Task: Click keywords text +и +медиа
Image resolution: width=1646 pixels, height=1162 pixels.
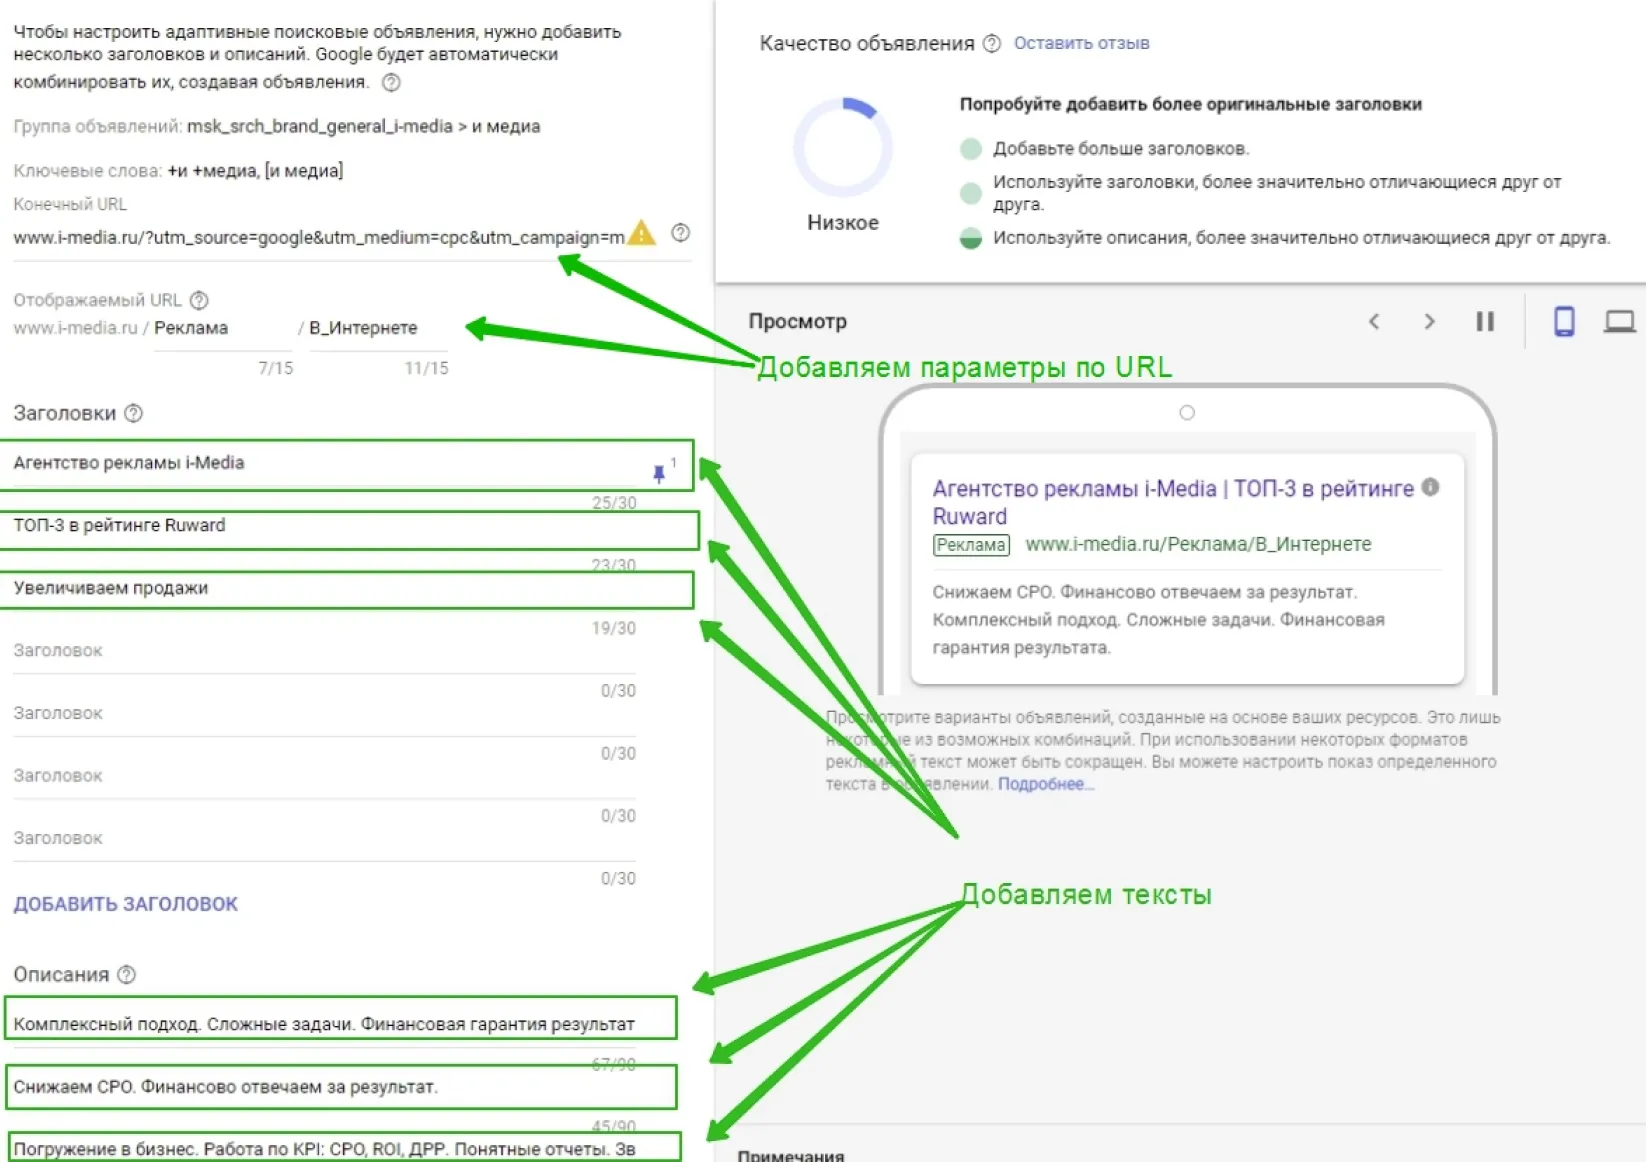Action: click(x=213, y=171)
